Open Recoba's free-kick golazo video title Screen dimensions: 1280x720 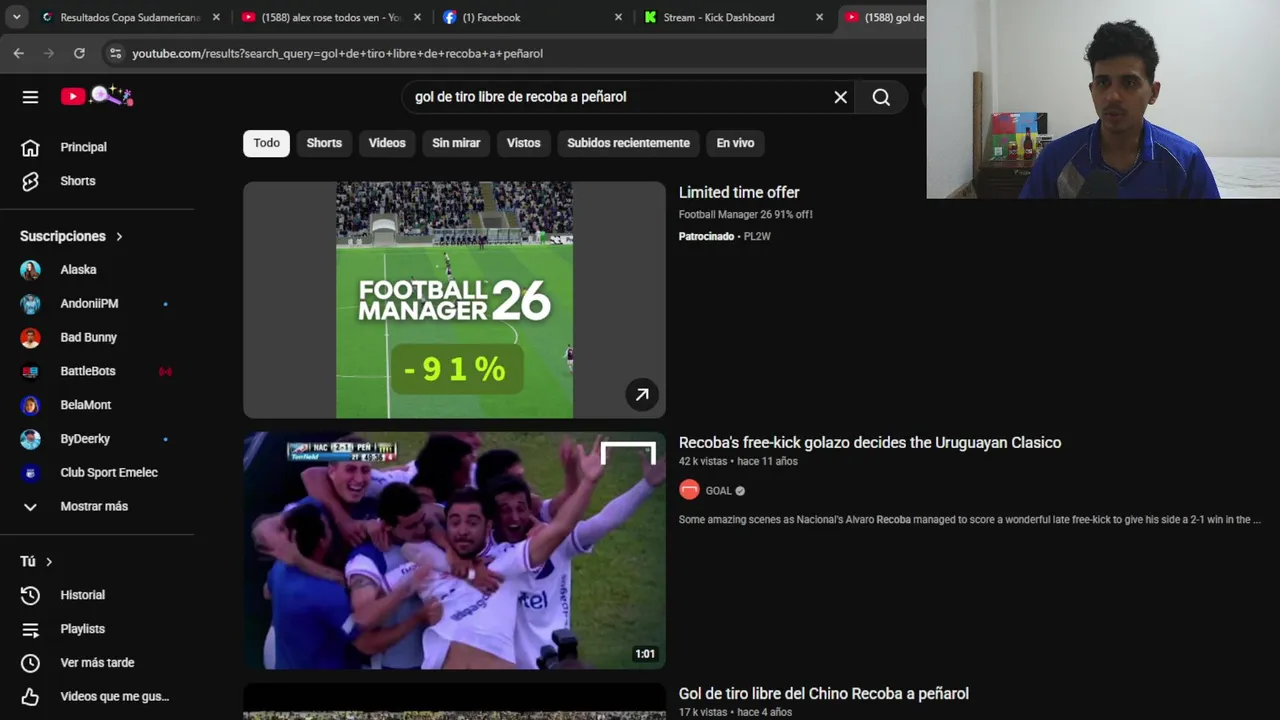click(x=870, y=443)
